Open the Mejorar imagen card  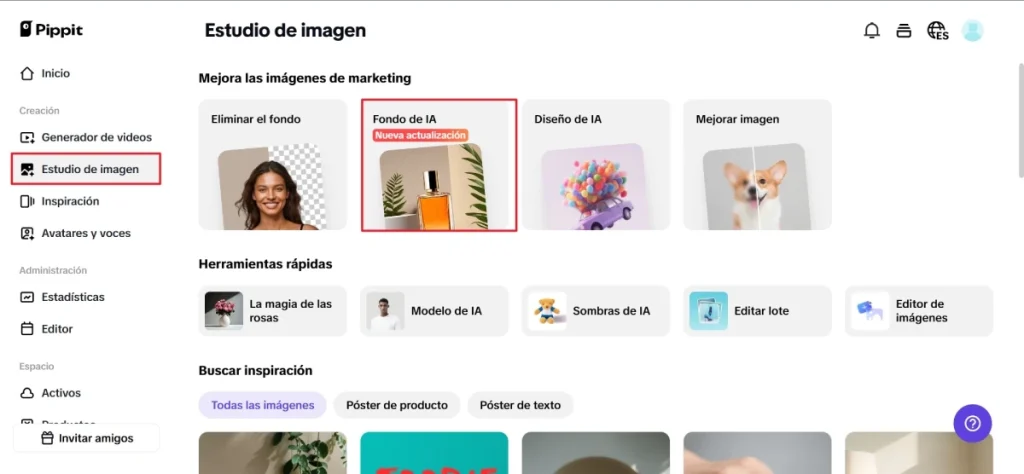(x=757, y=165)
